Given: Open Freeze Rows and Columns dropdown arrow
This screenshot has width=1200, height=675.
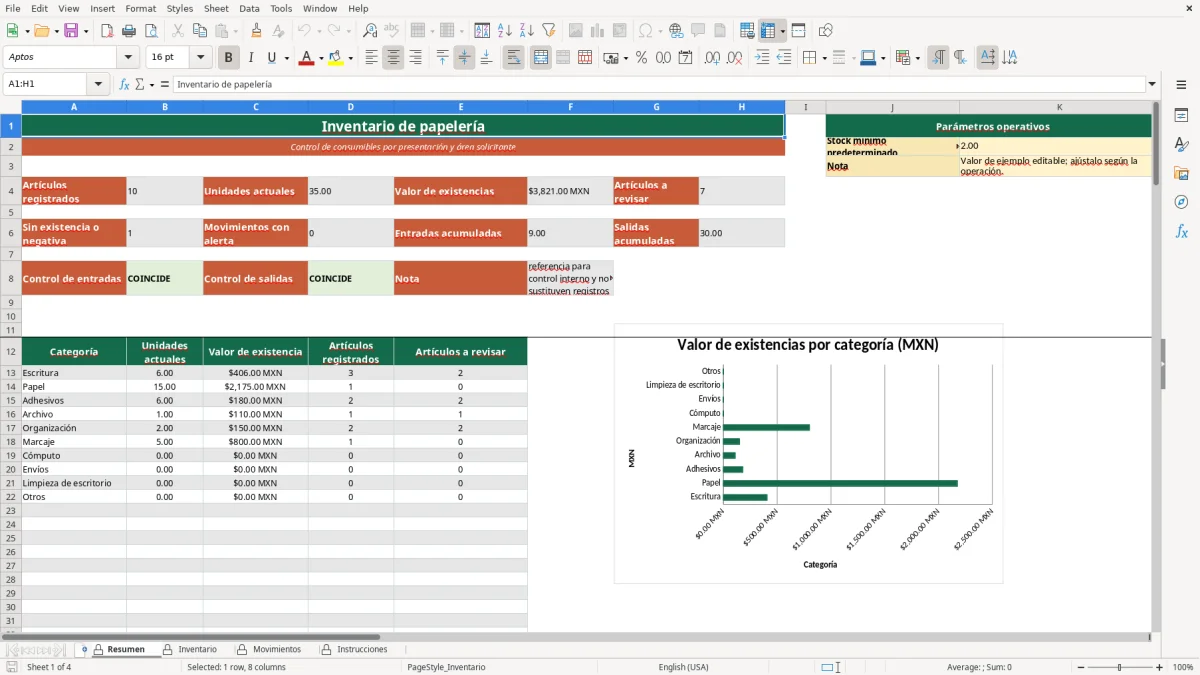Looking at the screenshot, I should click(x=783, y=31).
